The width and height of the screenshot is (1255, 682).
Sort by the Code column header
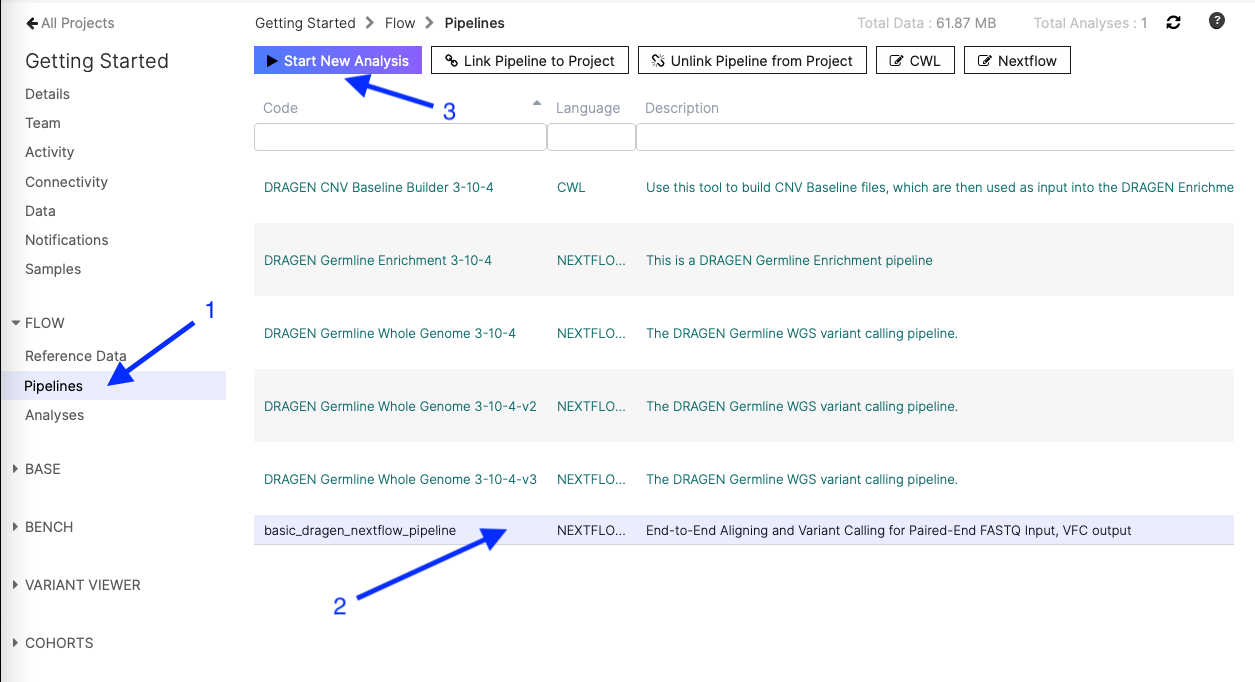[281, 108]
